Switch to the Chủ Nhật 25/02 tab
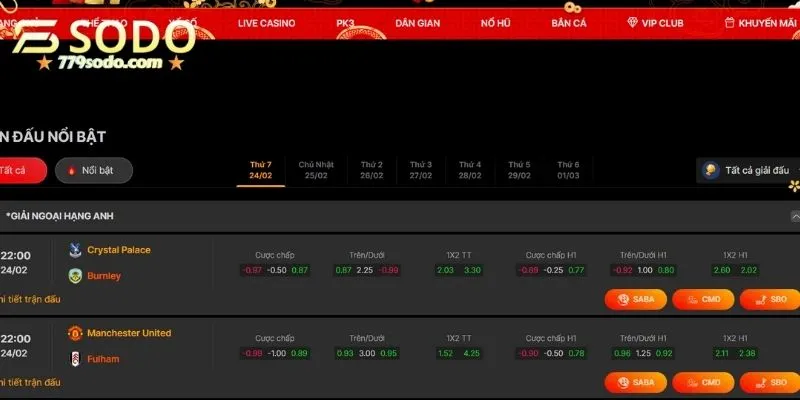This screenshot has height=400, width=800. [316, 170]
